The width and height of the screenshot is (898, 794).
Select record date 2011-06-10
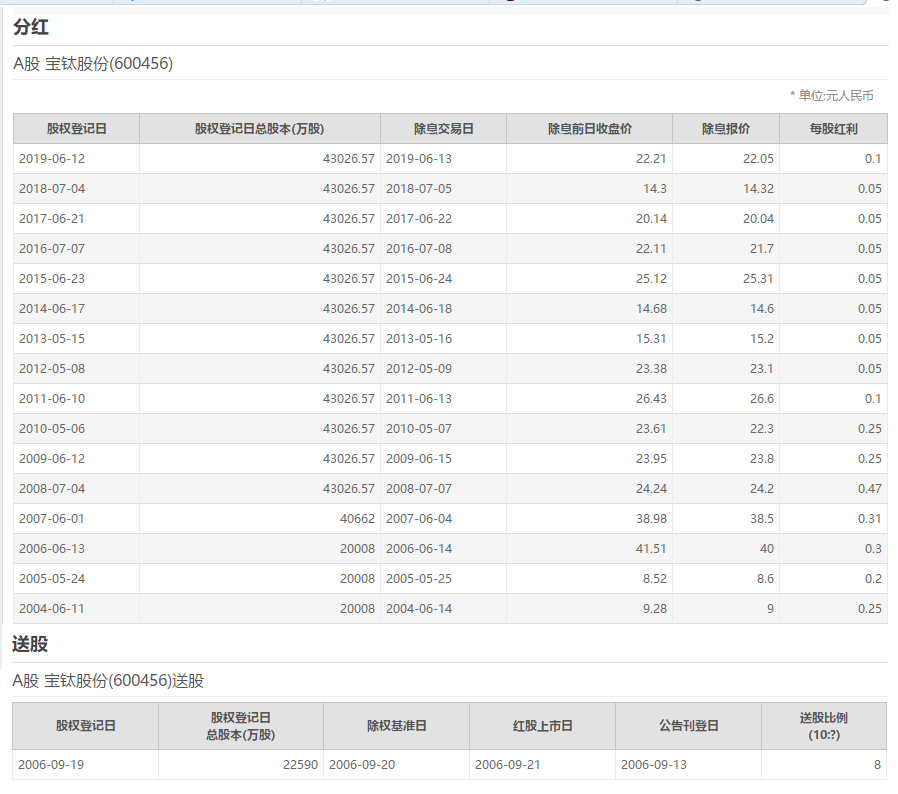point(52,399)
